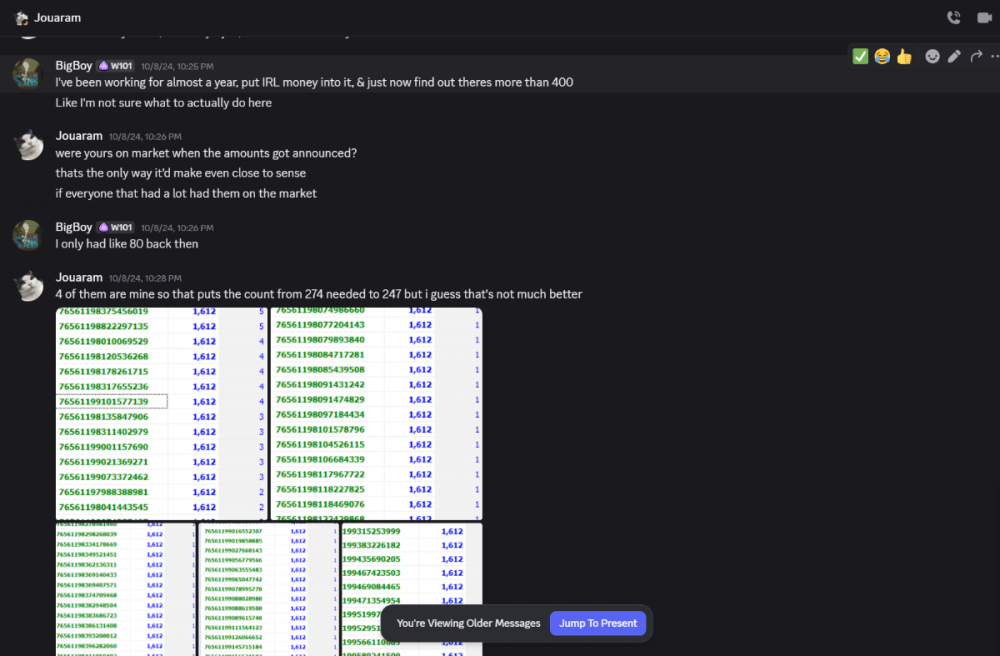The image size is (1000, 656).
Task: Start a voice call with Jouaram
Action: pyautogui.click(x=953, y=17)
